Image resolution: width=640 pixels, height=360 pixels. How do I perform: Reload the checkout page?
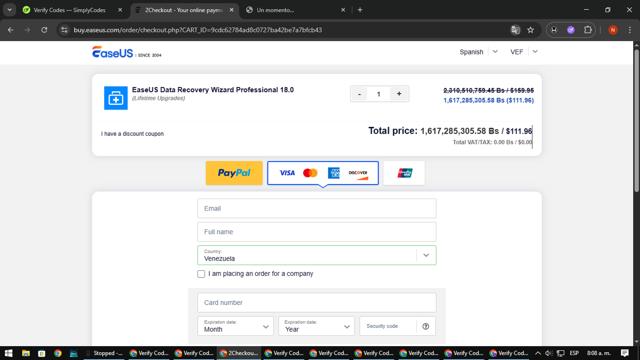pos(44,30)
